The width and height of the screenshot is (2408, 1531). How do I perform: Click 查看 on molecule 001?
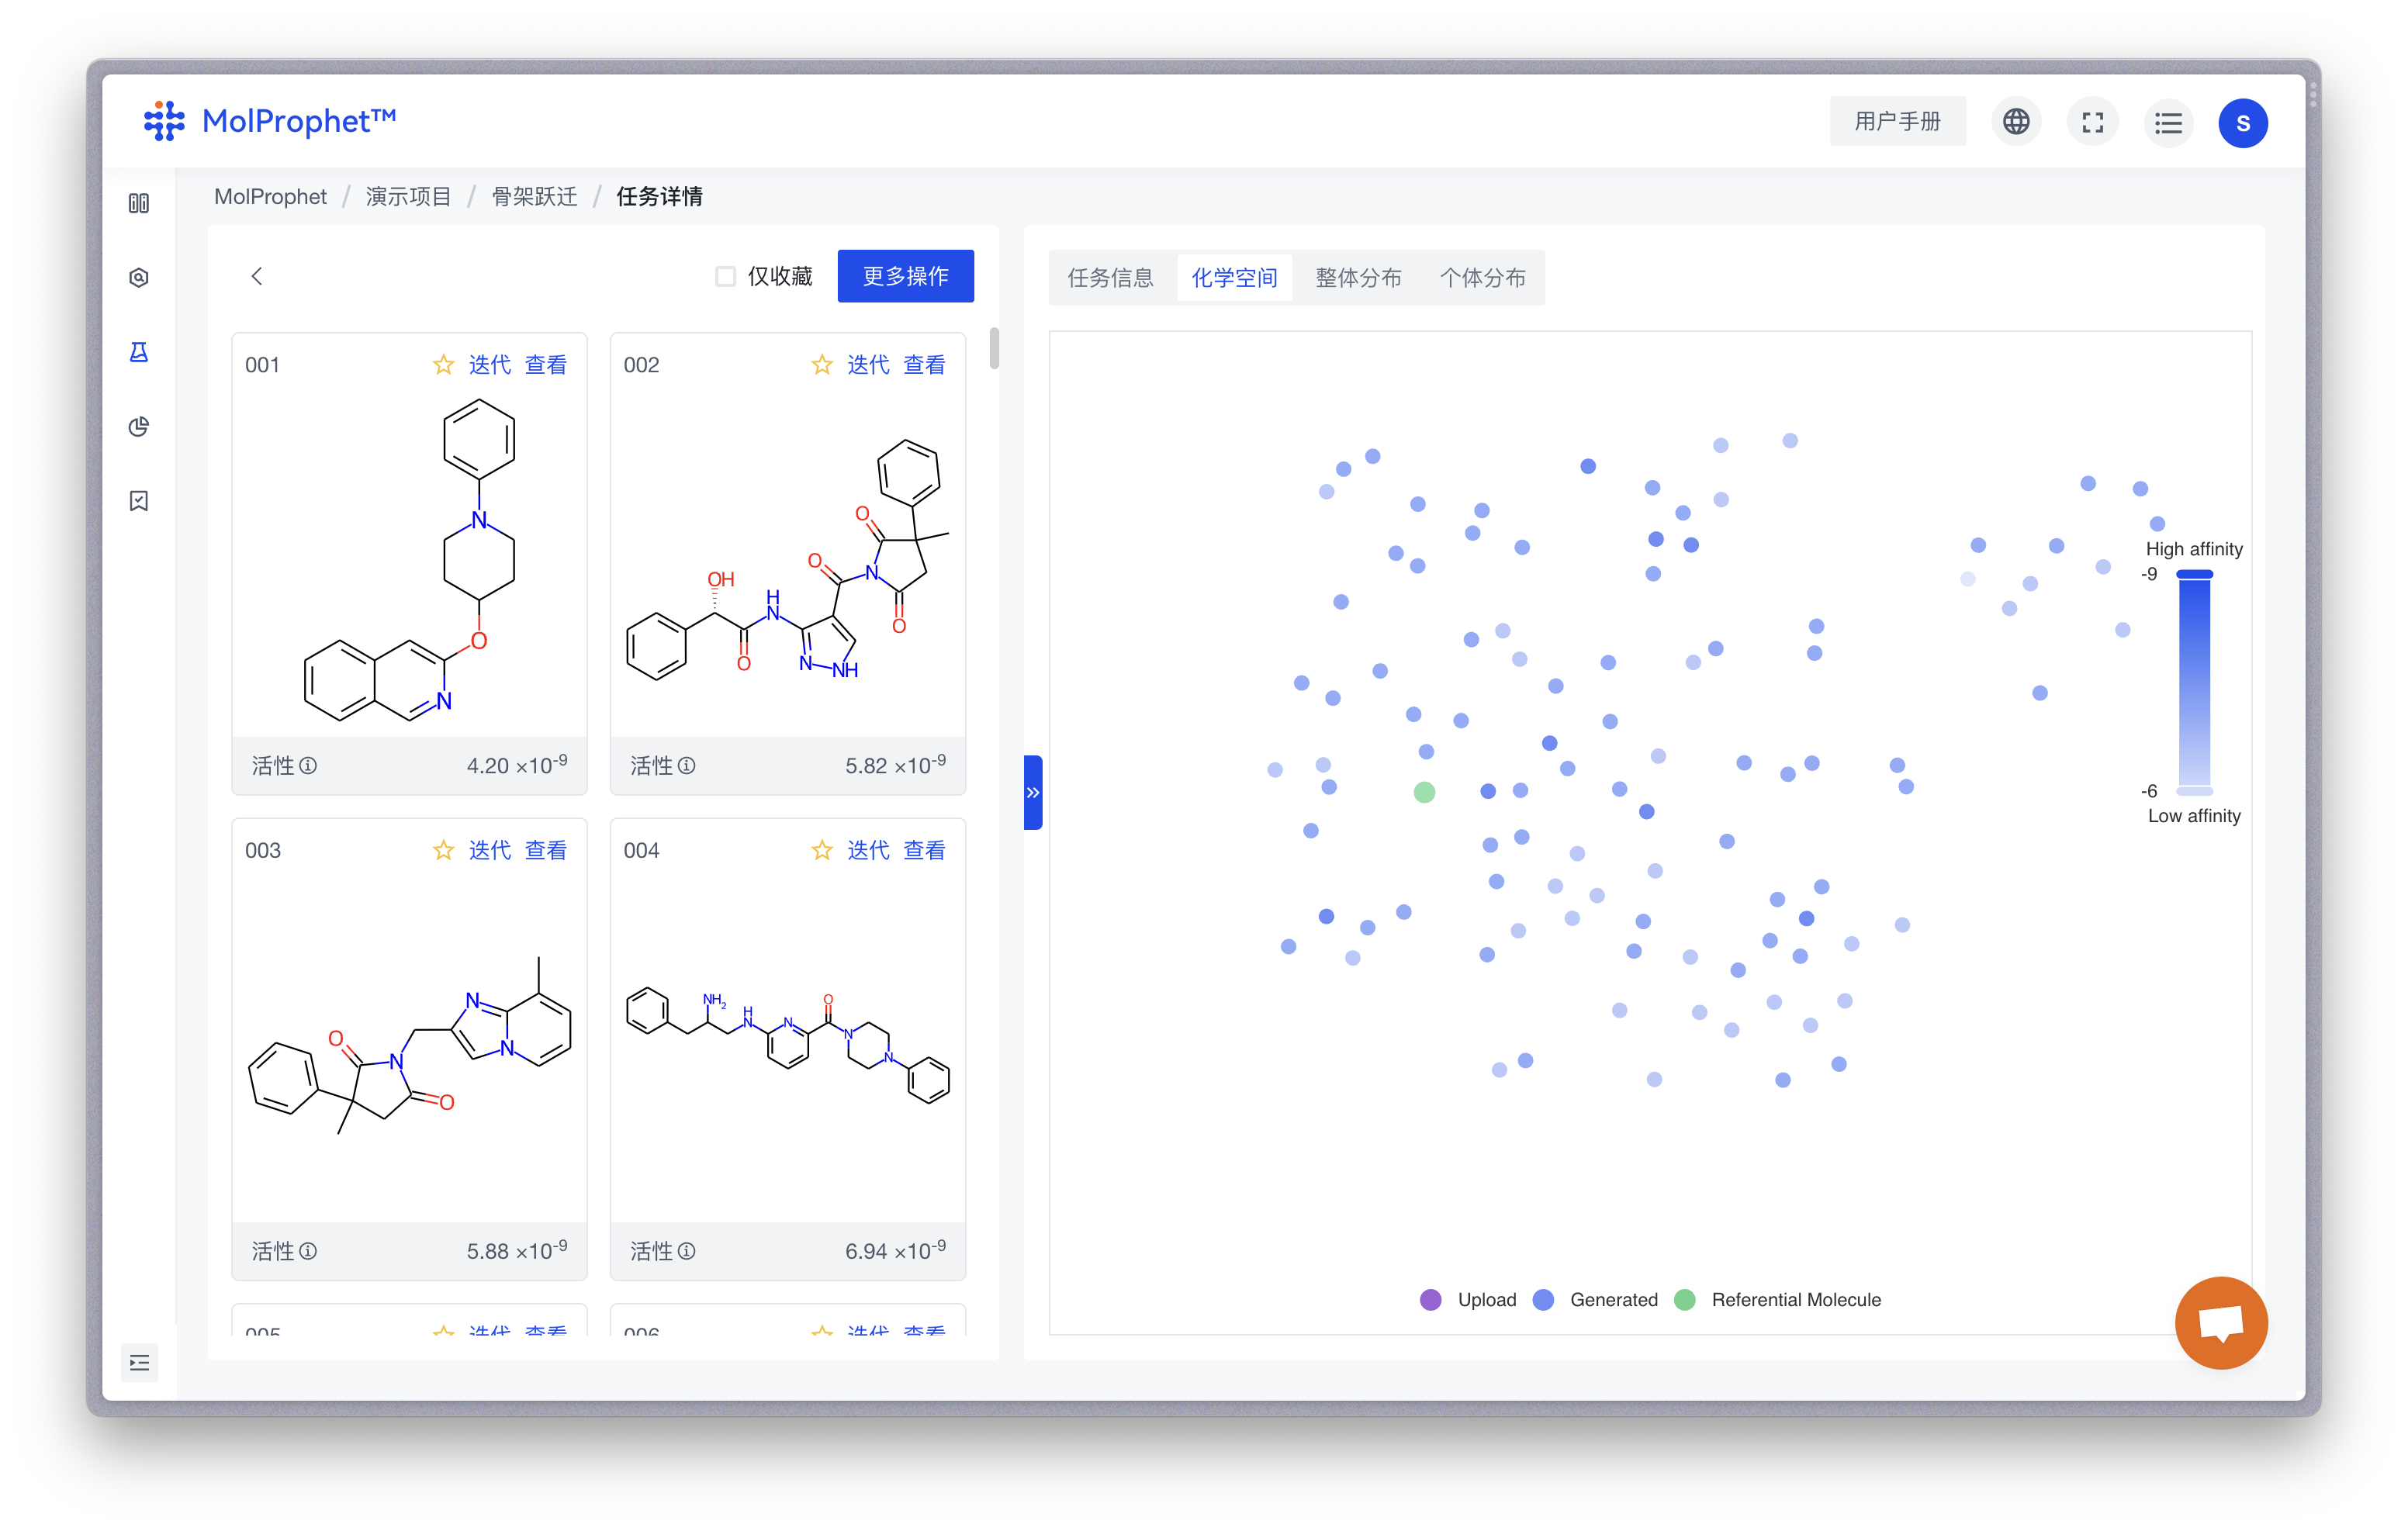(546, 365)
